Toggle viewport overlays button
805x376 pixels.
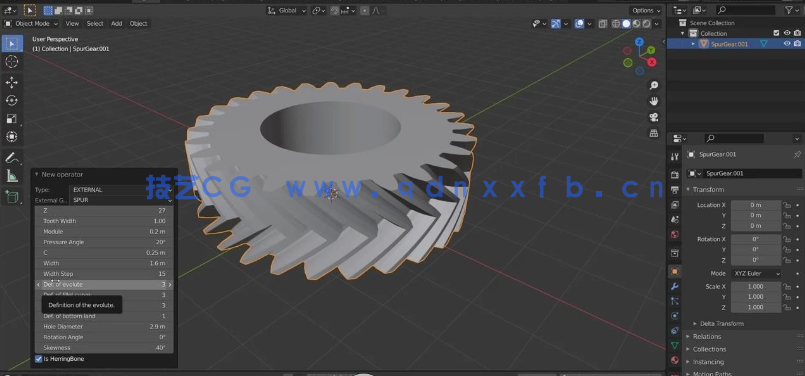pyautogui.click(x=579, y=24)
